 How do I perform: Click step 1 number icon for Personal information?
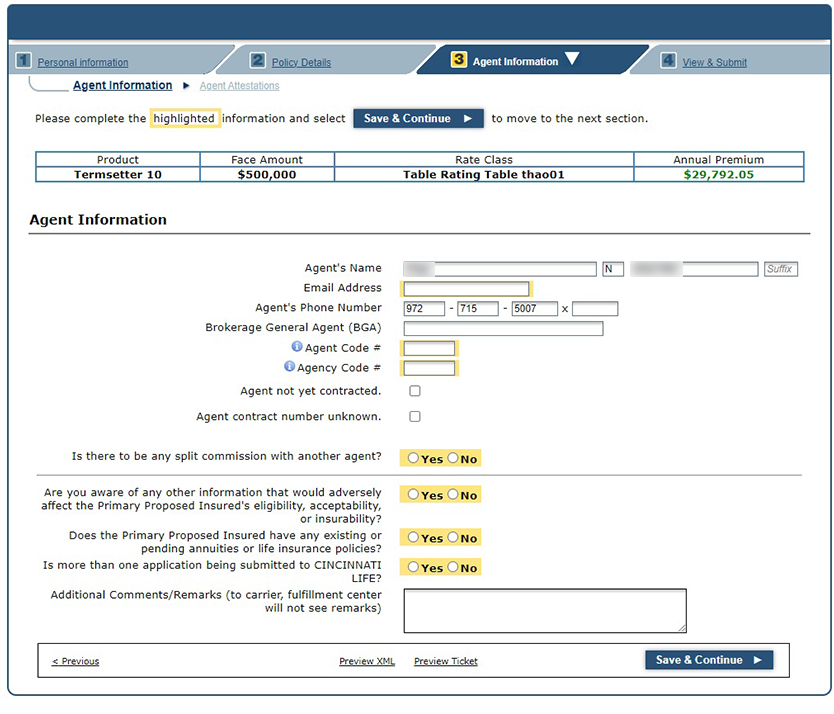click(x=23, y=61)
